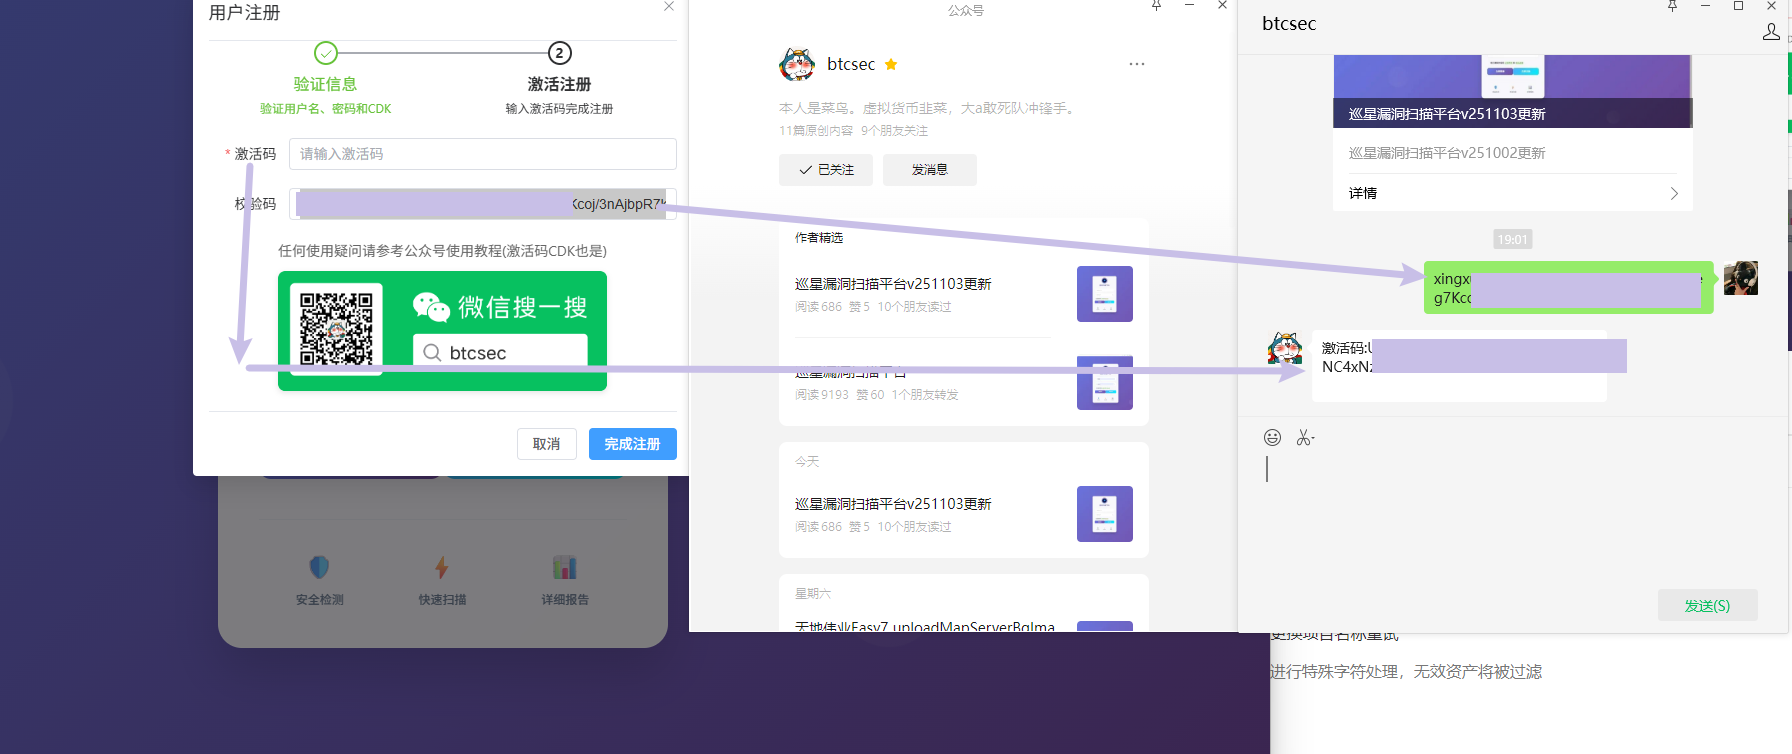
Task: Click the Quick Scan lightning icon
Action: coord(442,568)
